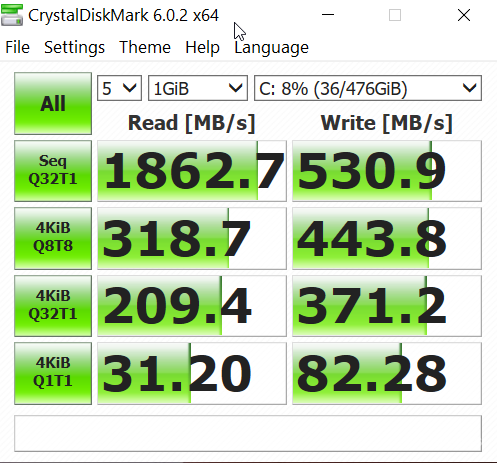Minimize the CrystalDiskMark window
The height and width of the screenshot is (463, 497).
pos(328,15)
